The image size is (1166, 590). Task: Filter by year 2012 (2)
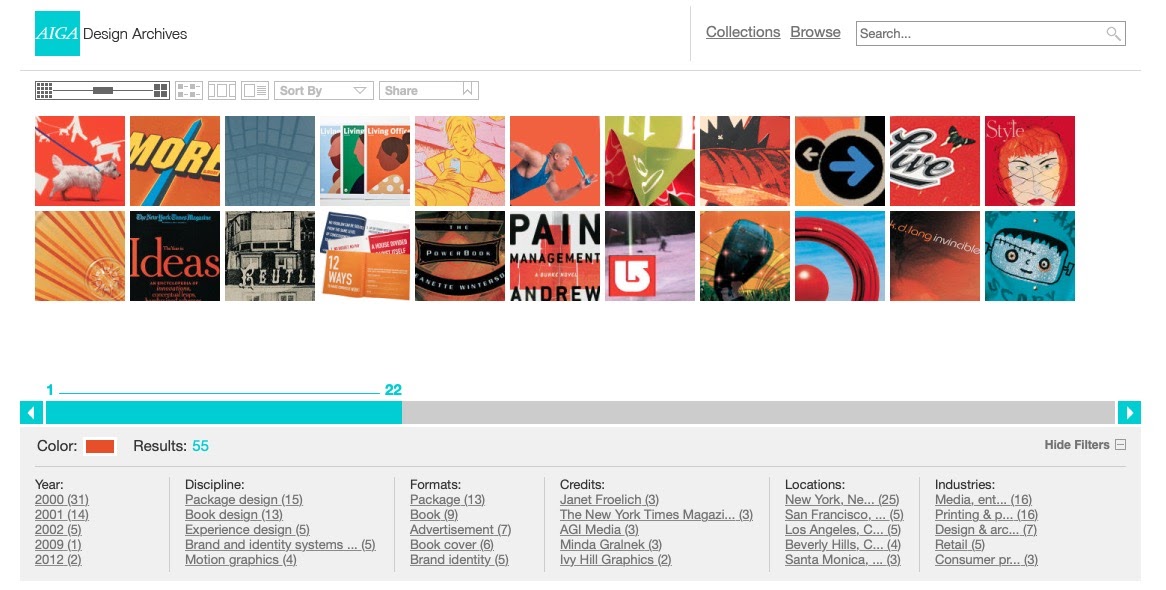click(x=58, y=559)
